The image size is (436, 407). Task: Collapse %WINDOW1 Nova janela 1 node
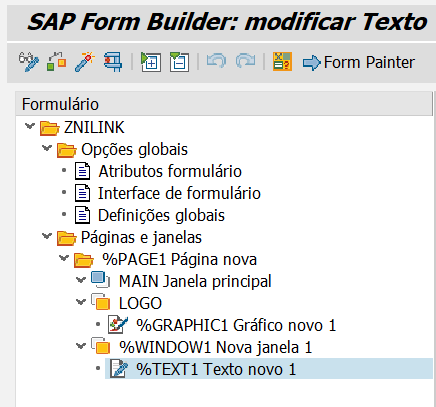(x=81, y=346)
